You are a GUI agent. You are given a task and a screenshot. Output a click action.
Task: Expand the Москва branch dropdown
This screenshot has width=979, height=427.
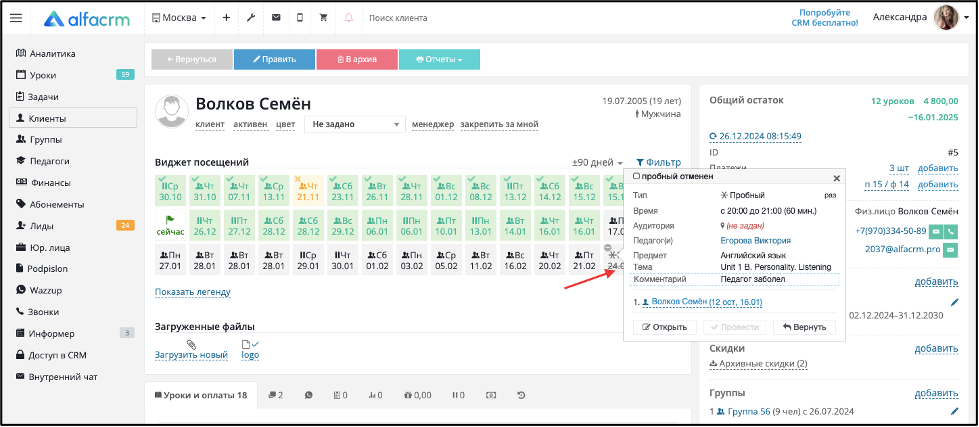[x=179, y=18]
